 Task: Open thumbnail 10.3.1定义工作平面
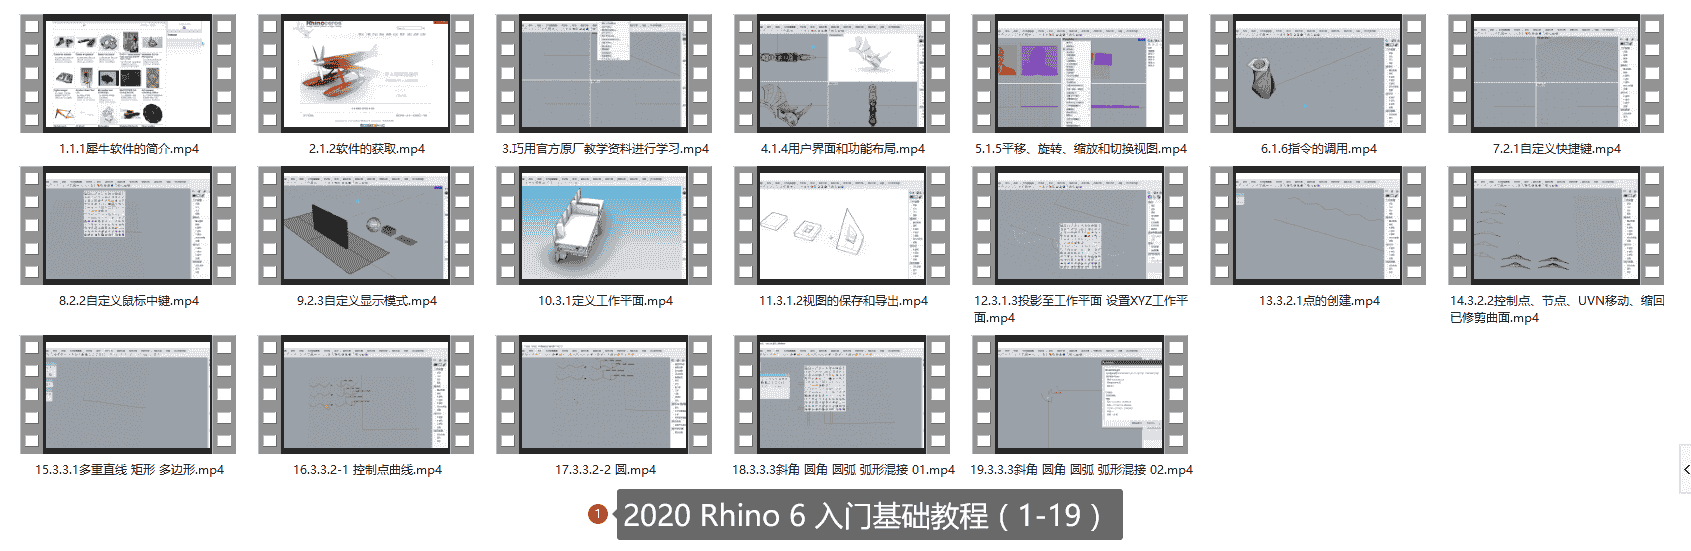pos(604,226)
